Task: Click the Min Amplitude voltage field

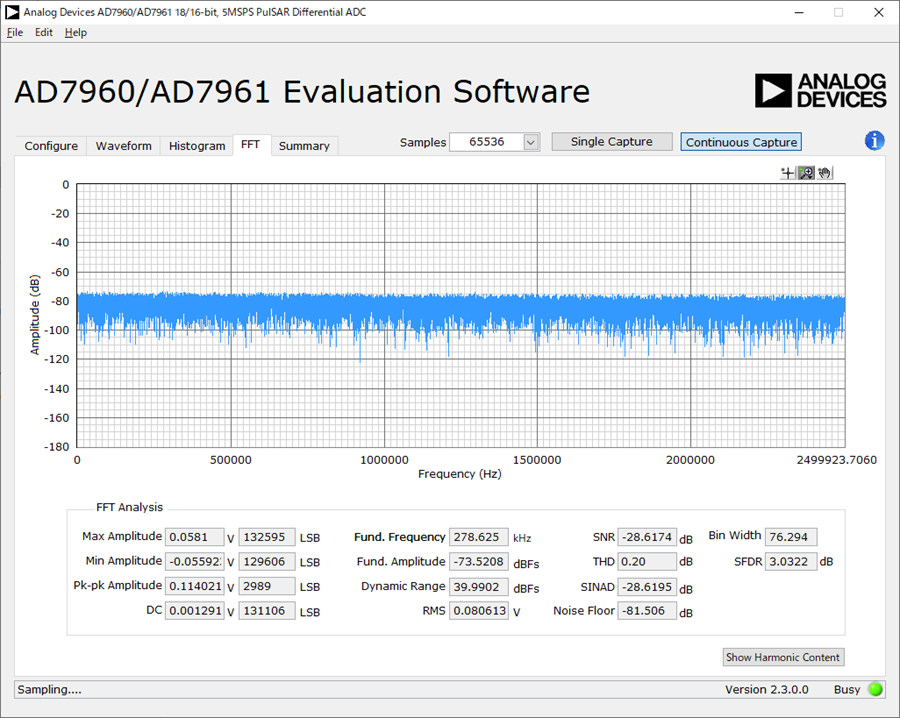Action: (x=195, y=561)
